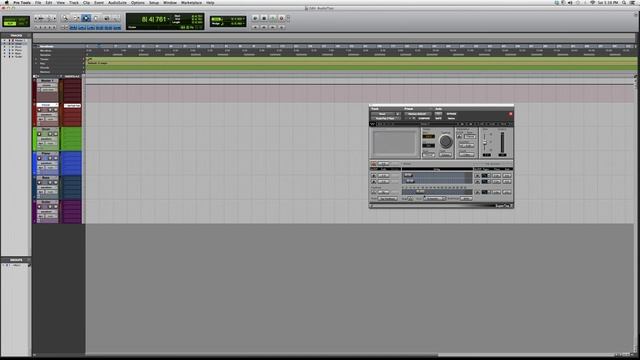Adjust the round gain knob in plug-in
Image resolution: width=640 pixels, height=360 pixels.
click(445, 142)
